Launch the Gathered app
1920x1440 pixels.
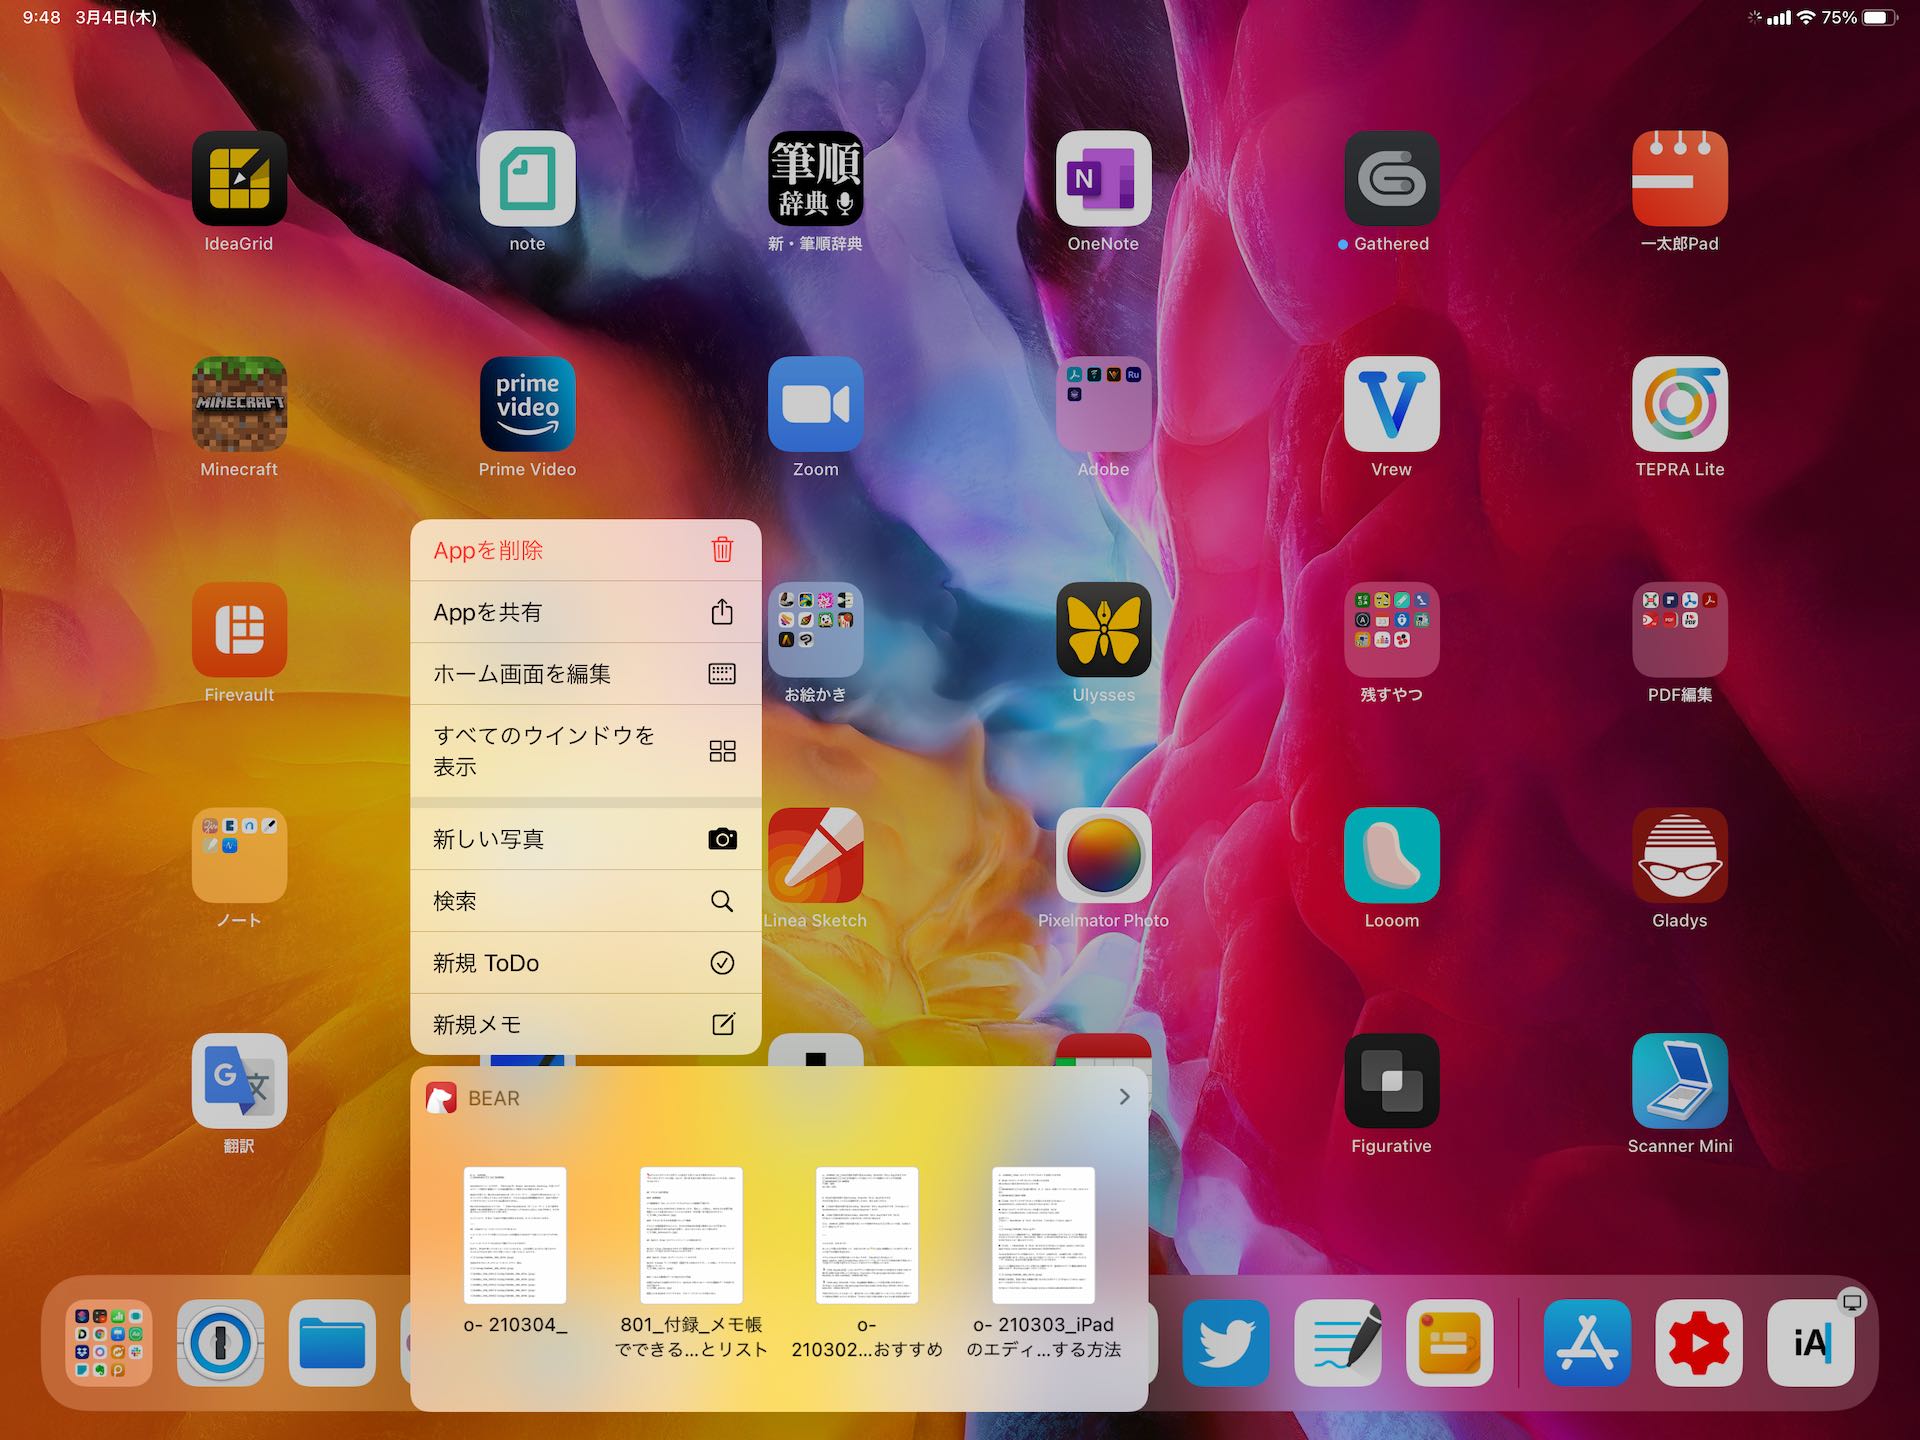pos(1391,179)
